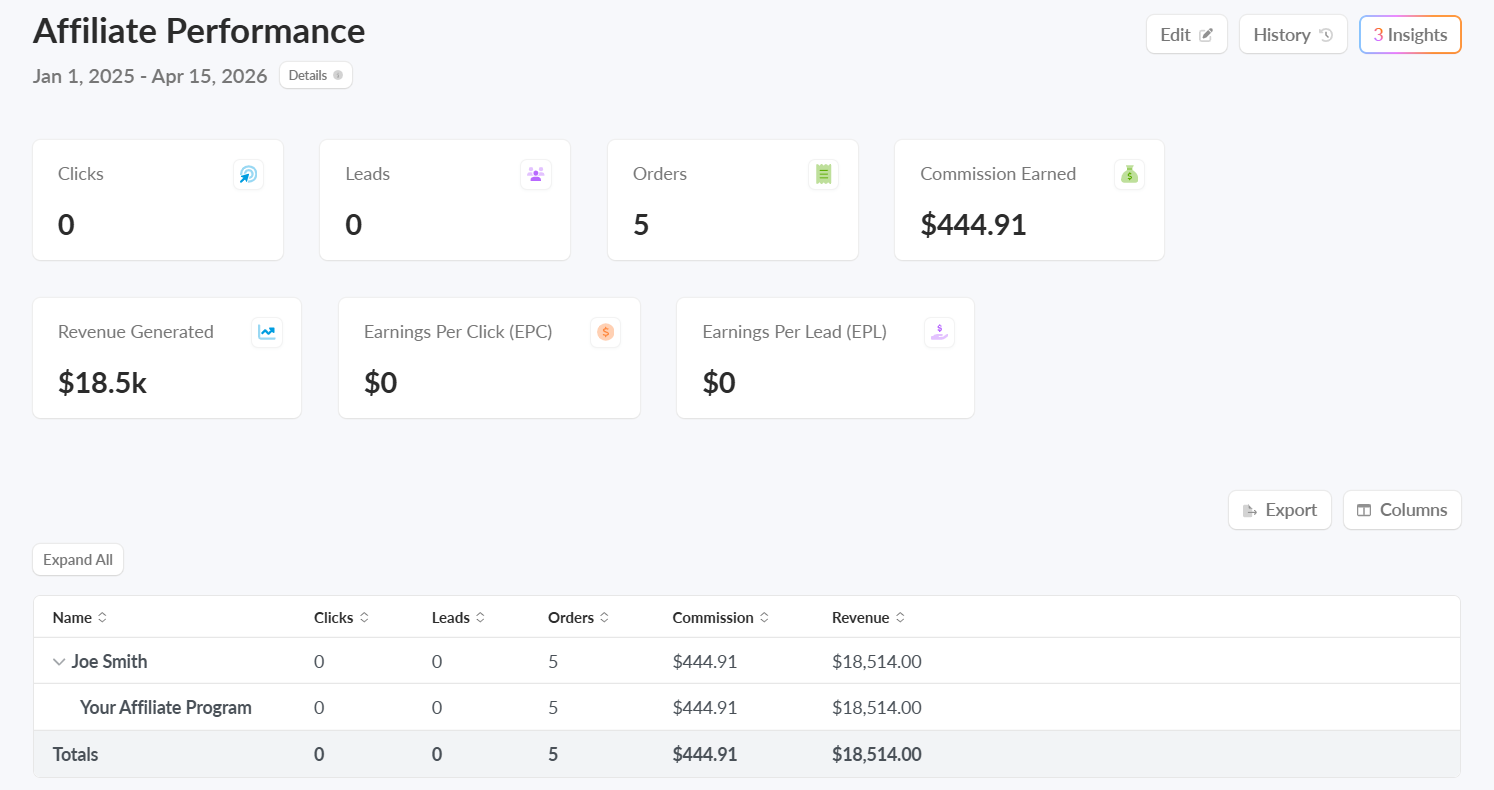Open the report History
This screenshot has height=790, width=1494.
coord(1292,35)
